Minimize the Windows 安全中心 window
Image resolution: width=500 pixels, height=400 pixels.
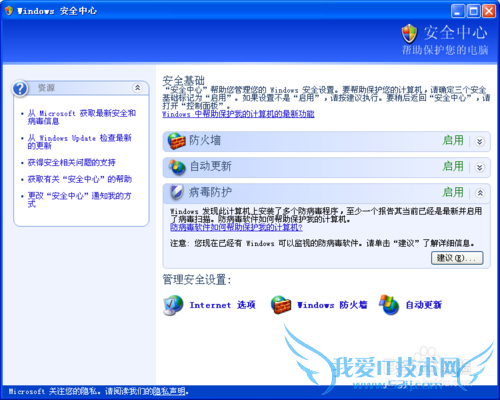tap(458, 11)
